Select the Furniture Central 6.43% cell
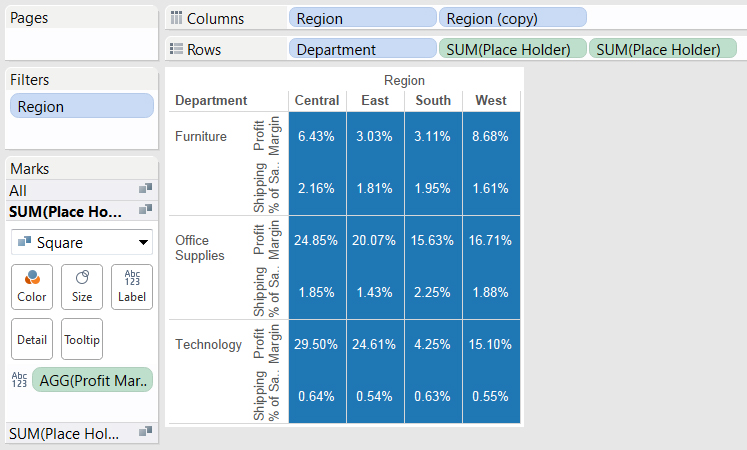Viewport: 747px width, 450px height. [x=317, y=137]
